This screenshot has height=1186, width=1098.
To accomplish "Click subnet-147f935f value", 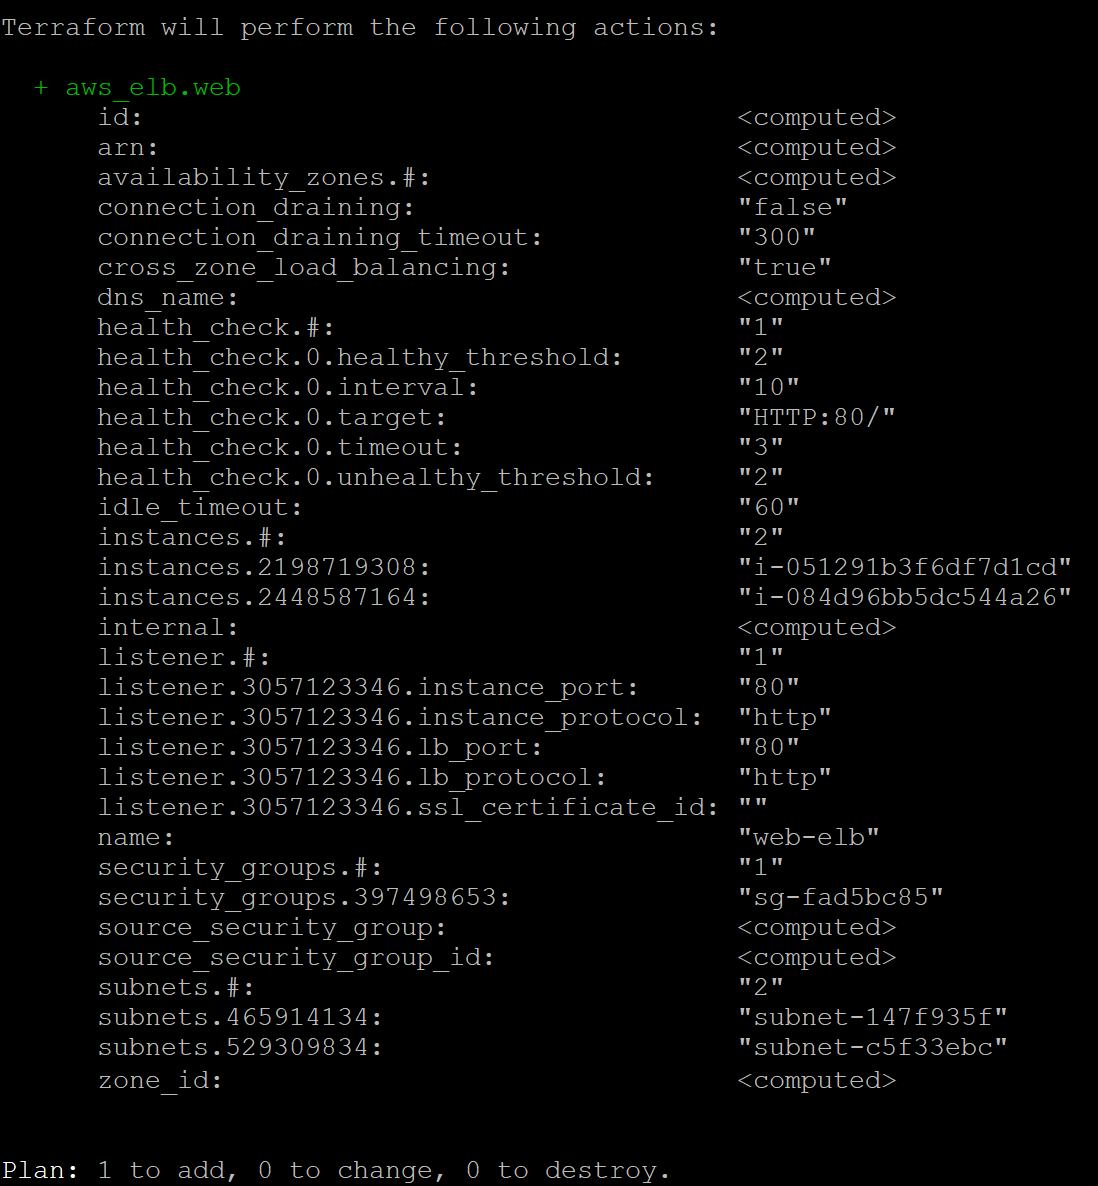I will [872, 1017].
